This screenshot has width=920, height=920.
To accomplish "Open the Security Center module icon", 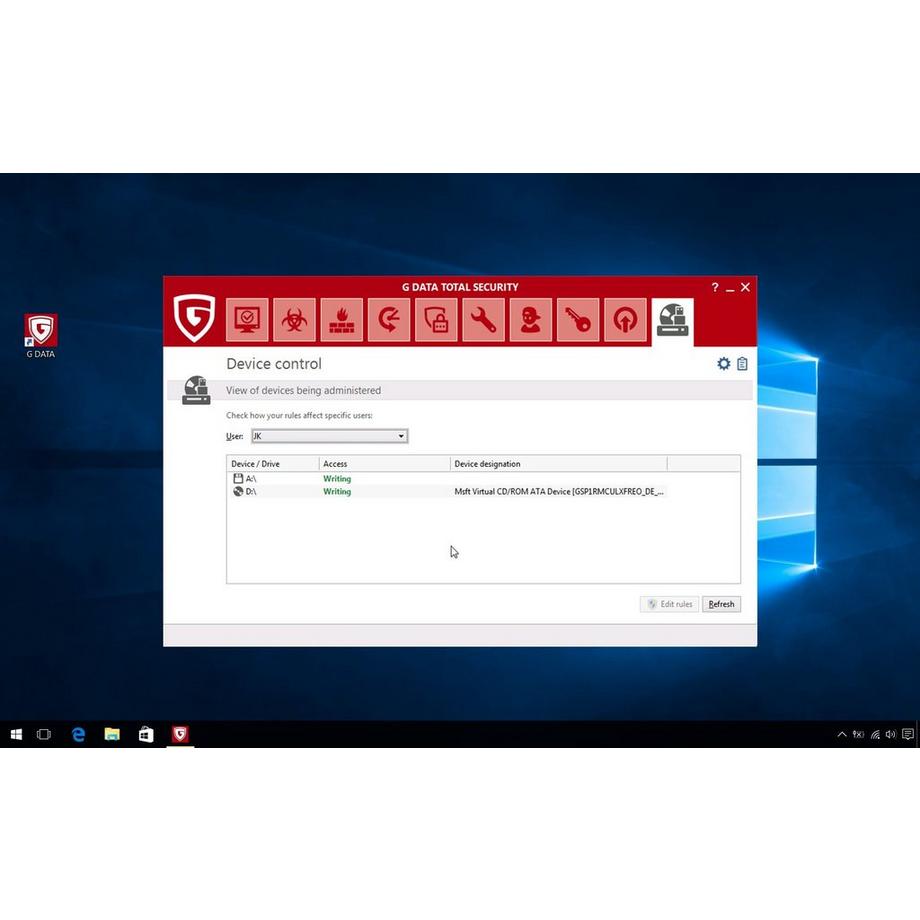I will (249, 319).
